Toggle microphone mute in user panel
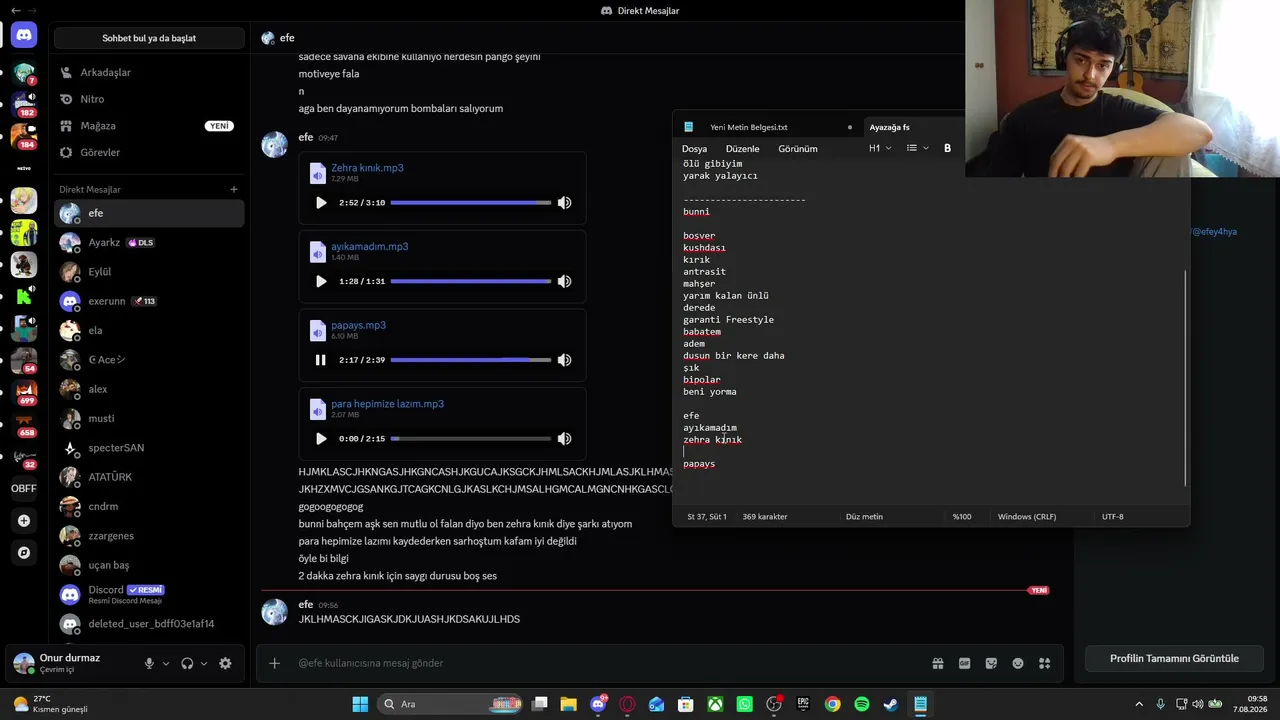The width and height of the screenshot is (1280, 720). [x=149, y=663]
